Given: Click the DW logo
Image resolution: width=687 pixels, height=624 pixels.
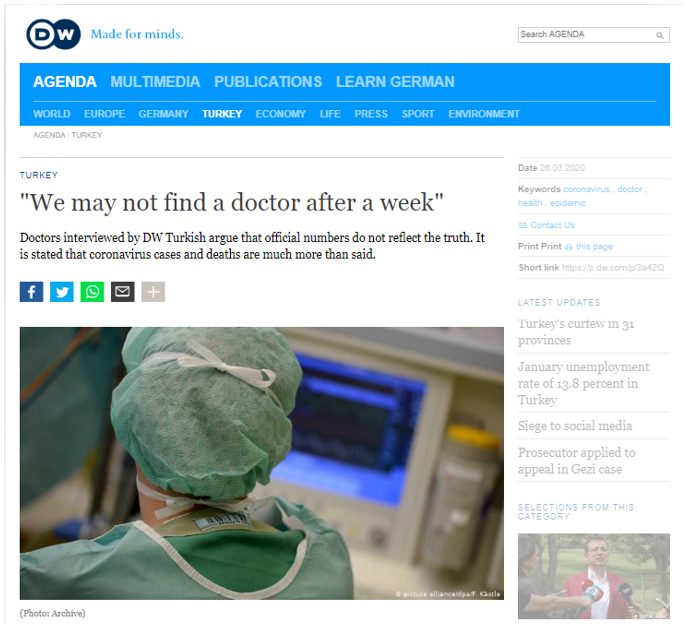Looking at the screenshot, I should [x=53, y=35].
